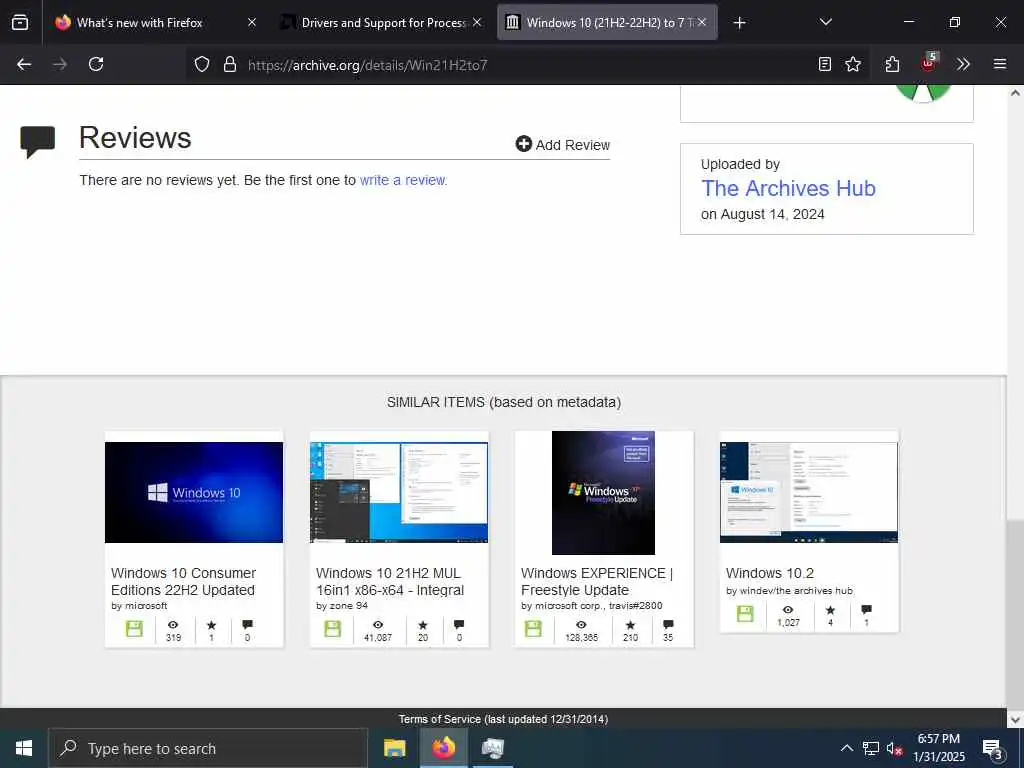Show hidden system tray icons chevron

tap(846, 748)
